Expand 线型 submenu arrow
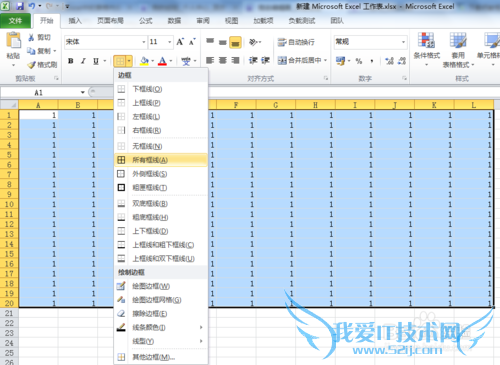Screen dimensions: 500x365 pyautogui.click(x=201, y=341)
